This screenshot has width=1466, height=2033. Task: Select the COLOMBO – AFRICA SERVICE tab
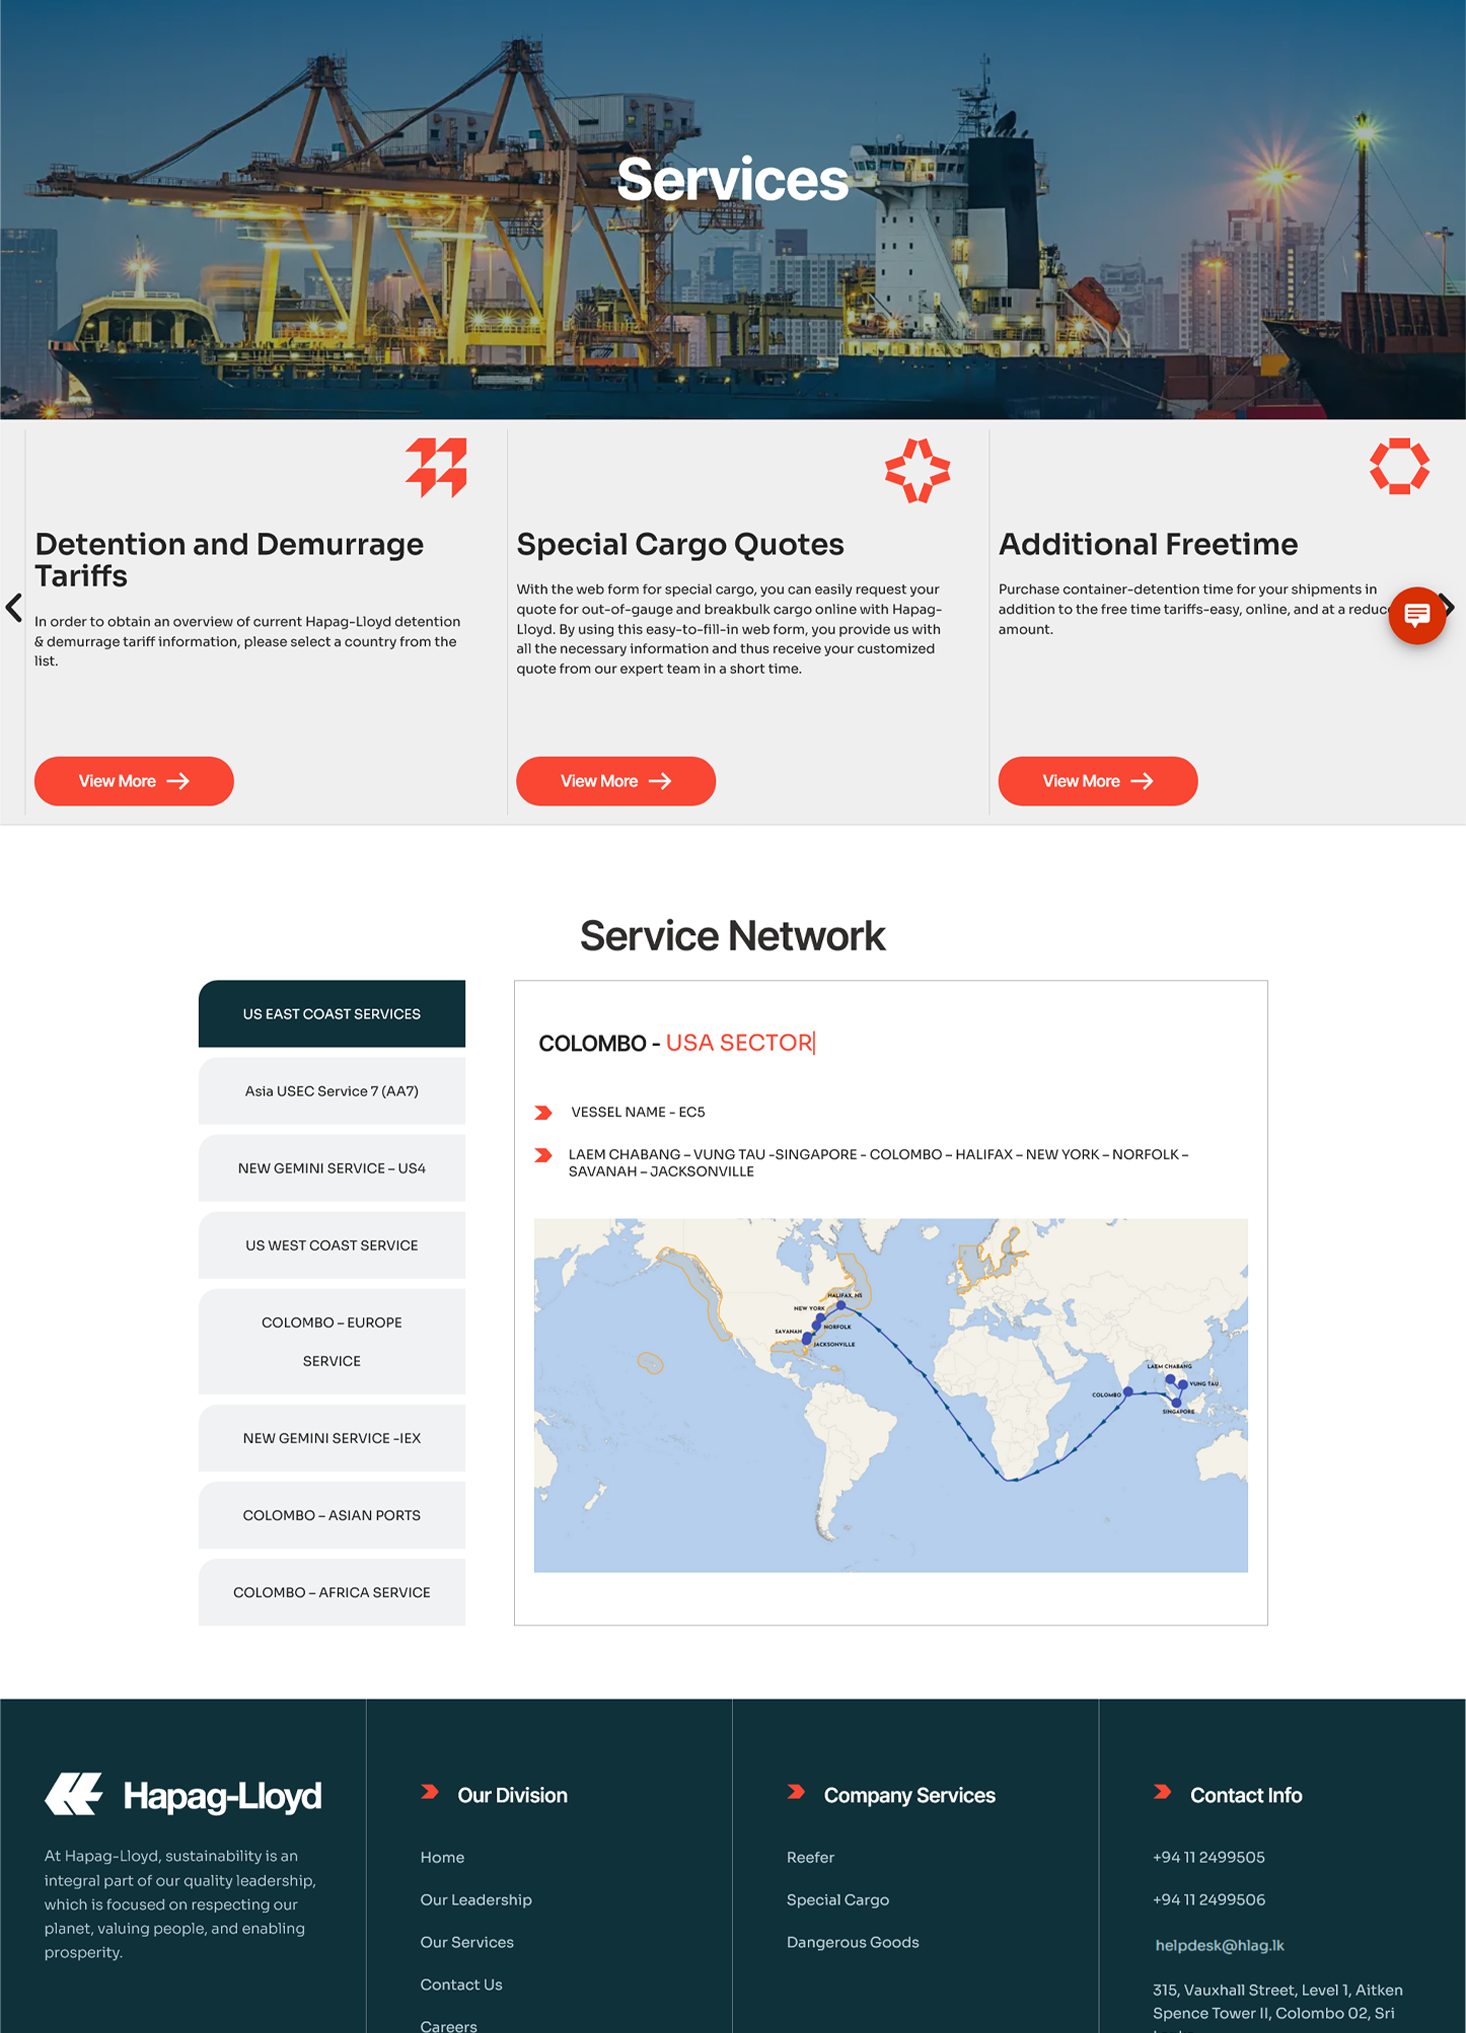point(332,1592)
